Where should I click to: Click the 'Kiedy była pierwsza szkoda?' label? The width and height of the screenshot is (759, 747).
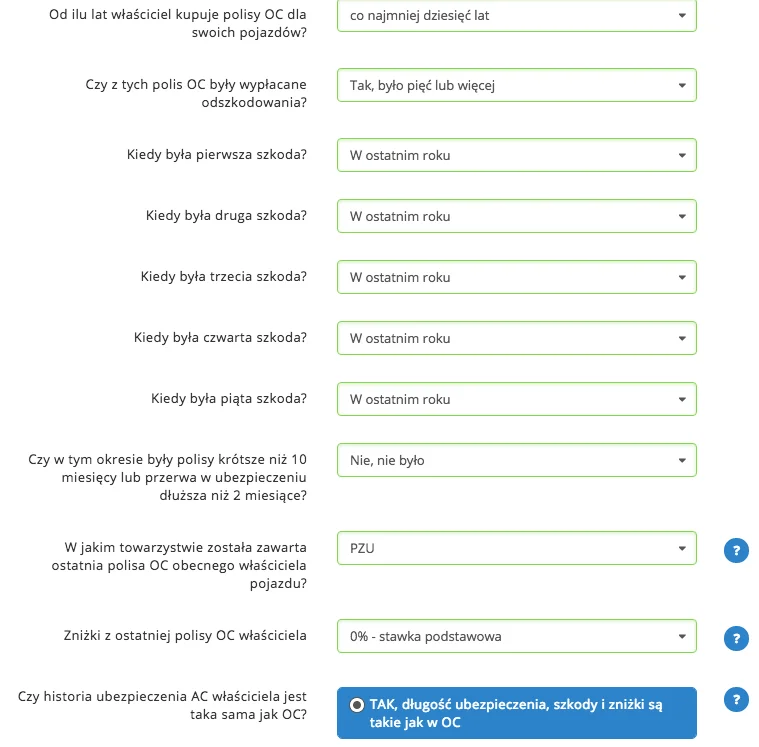point(216,154)
